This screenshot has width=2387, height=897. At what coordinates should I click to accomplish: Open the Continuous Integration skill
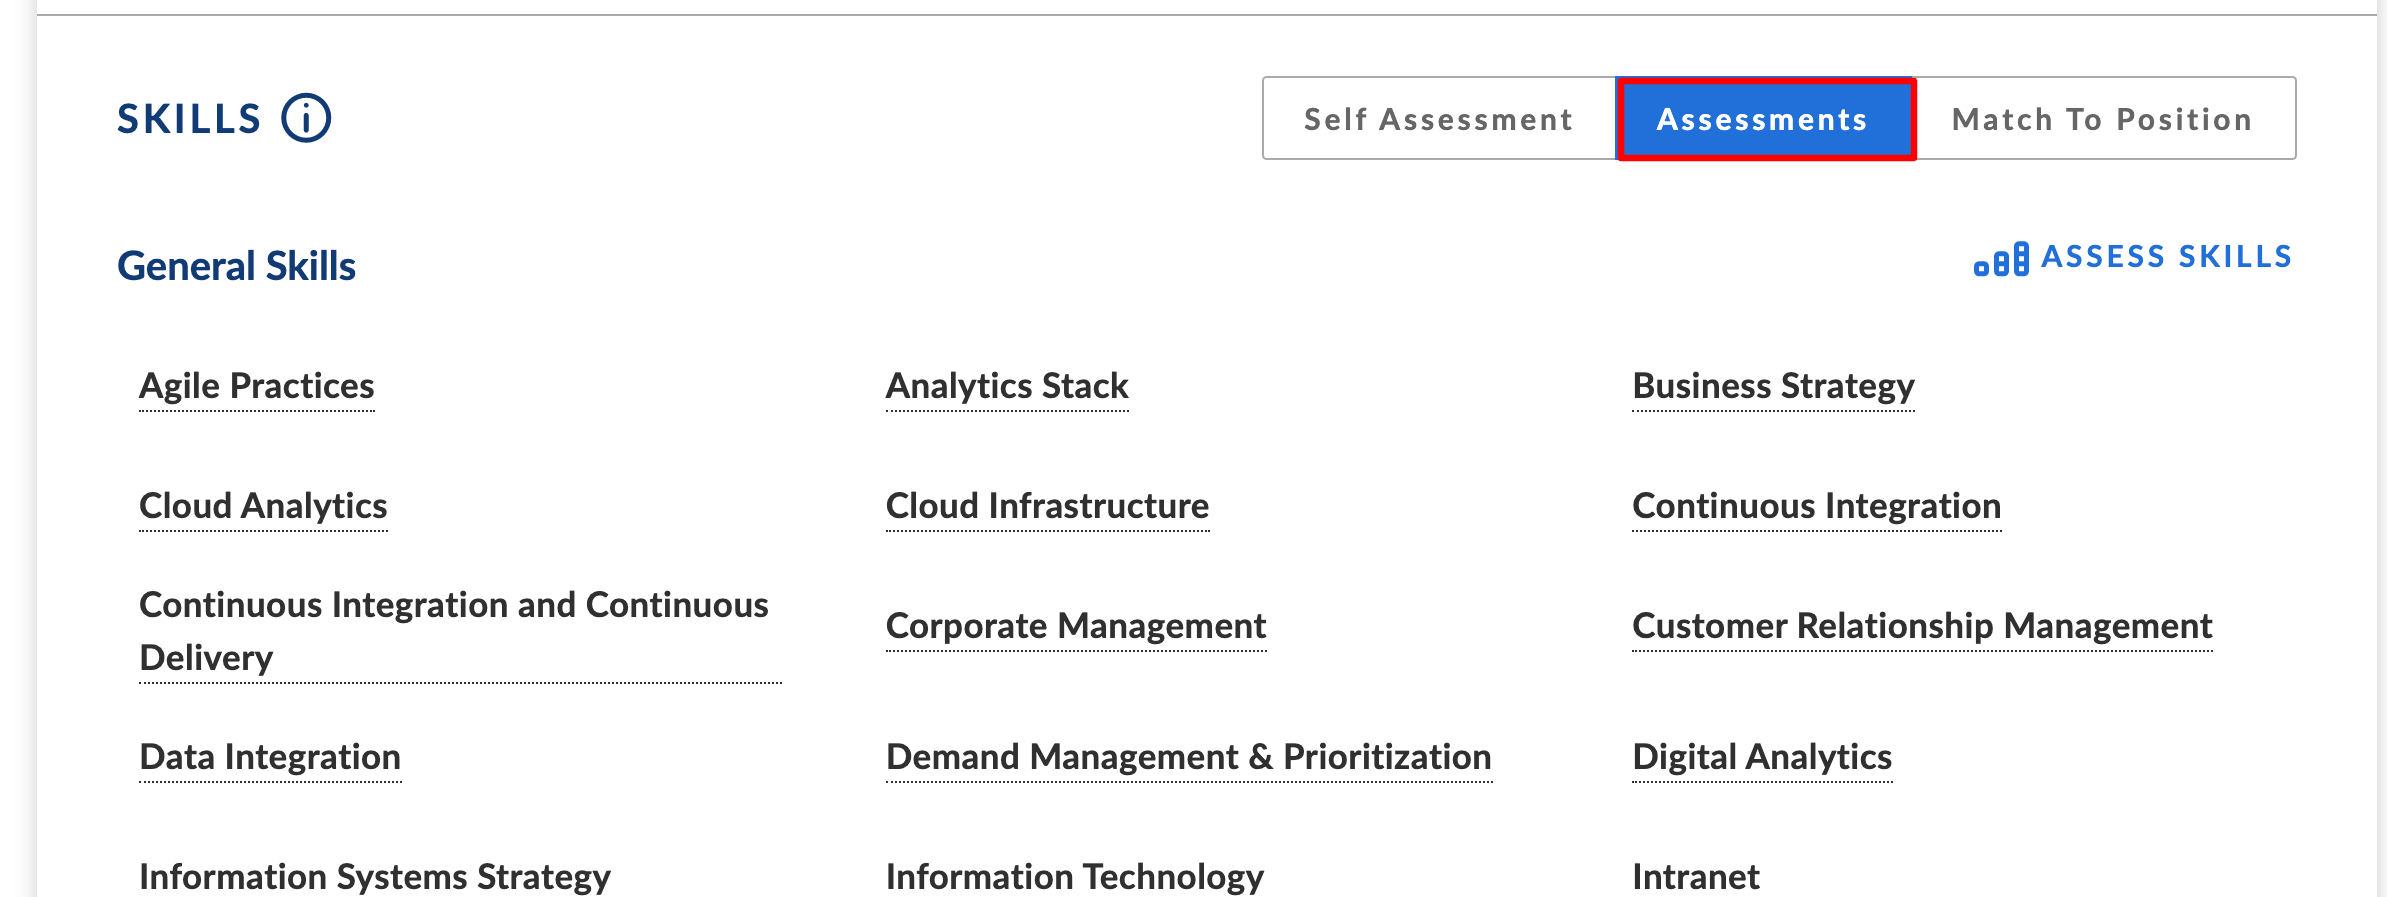click(x=1816, y=507)
